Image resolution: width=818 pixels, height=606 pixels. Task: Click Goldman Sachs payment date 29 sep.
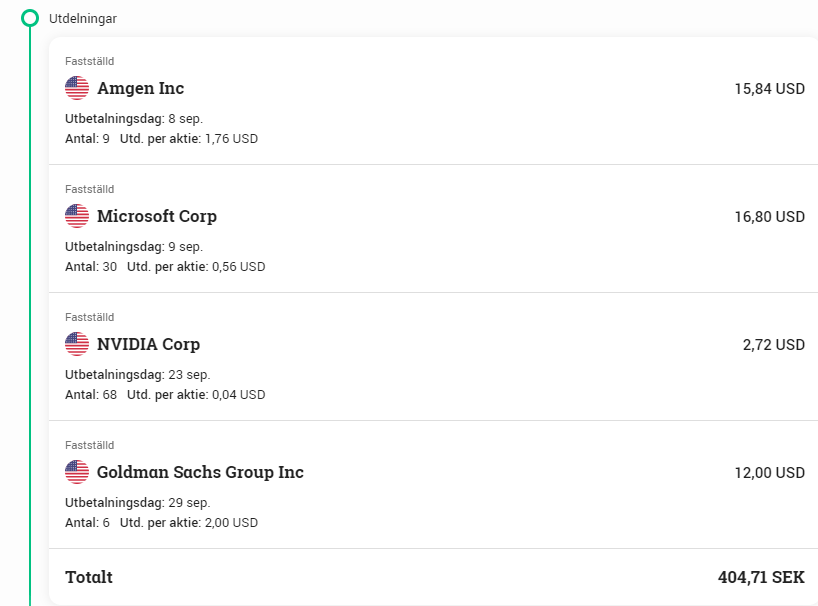[x=189, y=503]
